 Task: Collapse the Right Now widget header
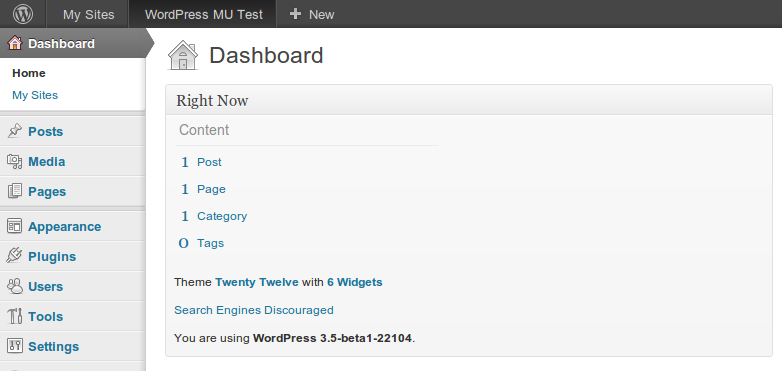tap(469, 100)
